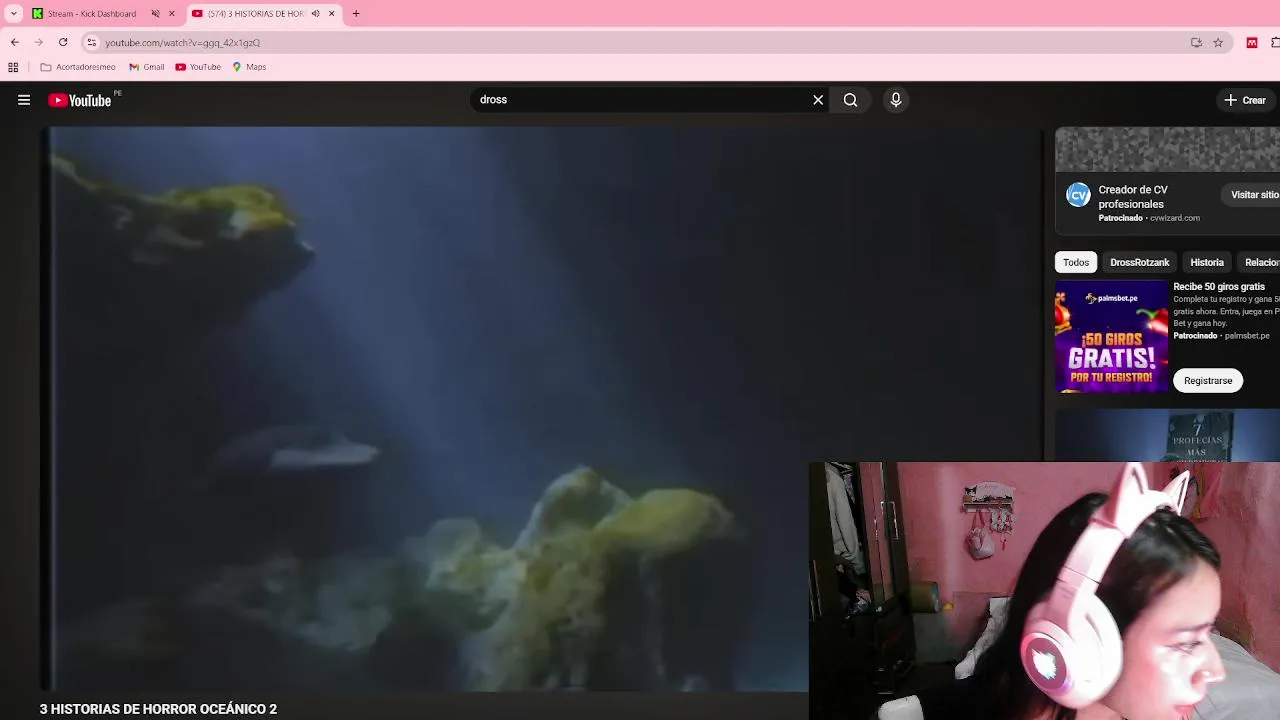Select the Historia filter chip

pos(1207,262)
